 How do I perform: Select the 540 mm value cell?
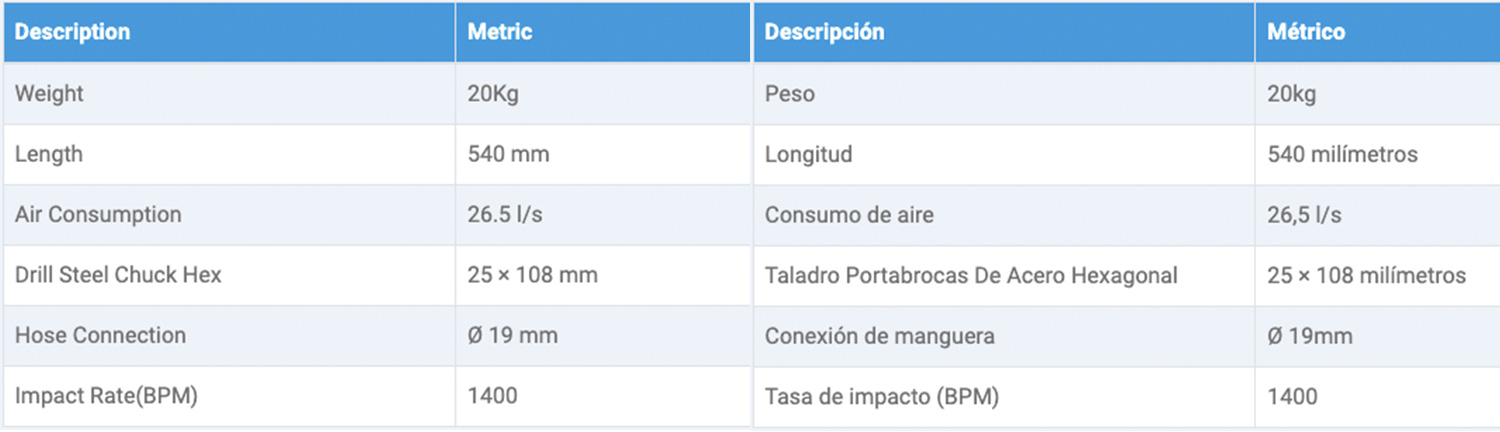(x=603, y=155)
